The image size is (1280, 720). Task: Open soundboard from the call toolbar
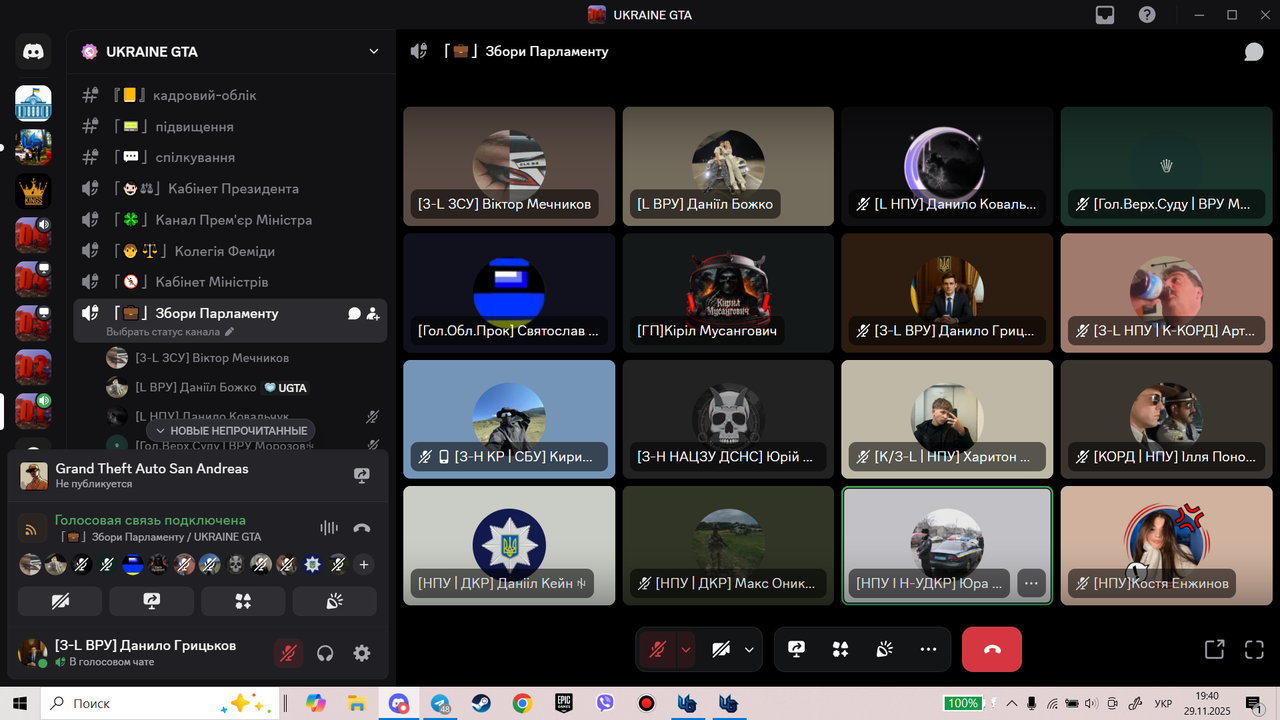pos(885,649)
